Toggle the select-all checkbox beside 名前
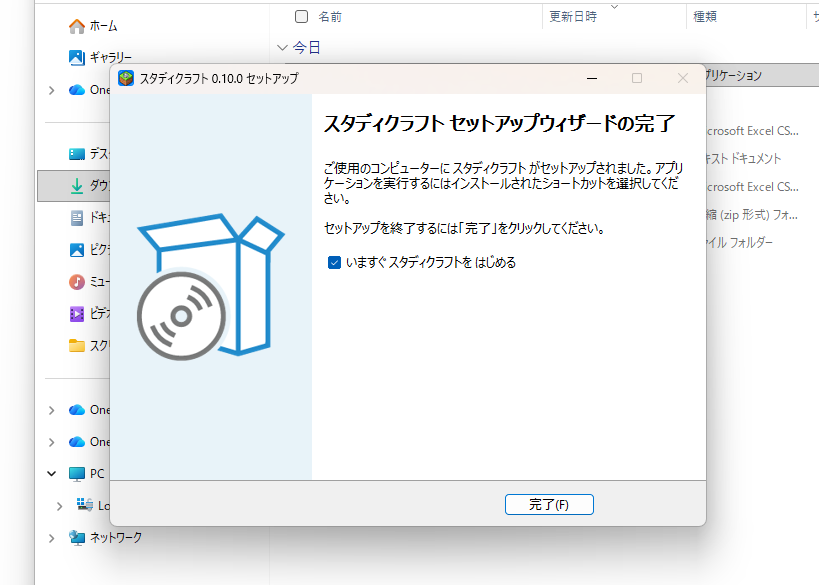 (301, 16)
